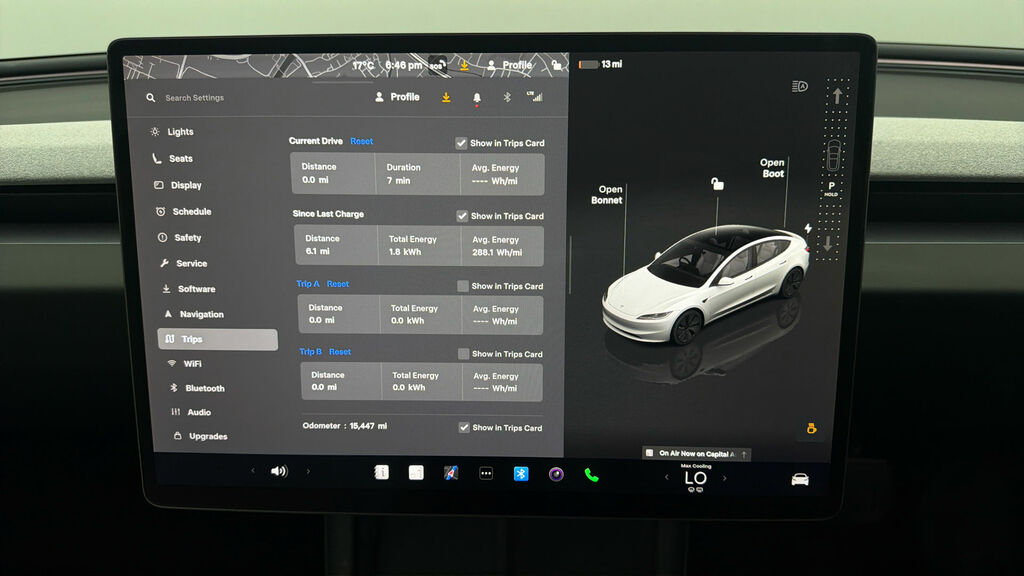Check Trip A Show in Trips Card
Image resolution: width=1024 pixels, height=576 pixels.
[x=462, y=286]
